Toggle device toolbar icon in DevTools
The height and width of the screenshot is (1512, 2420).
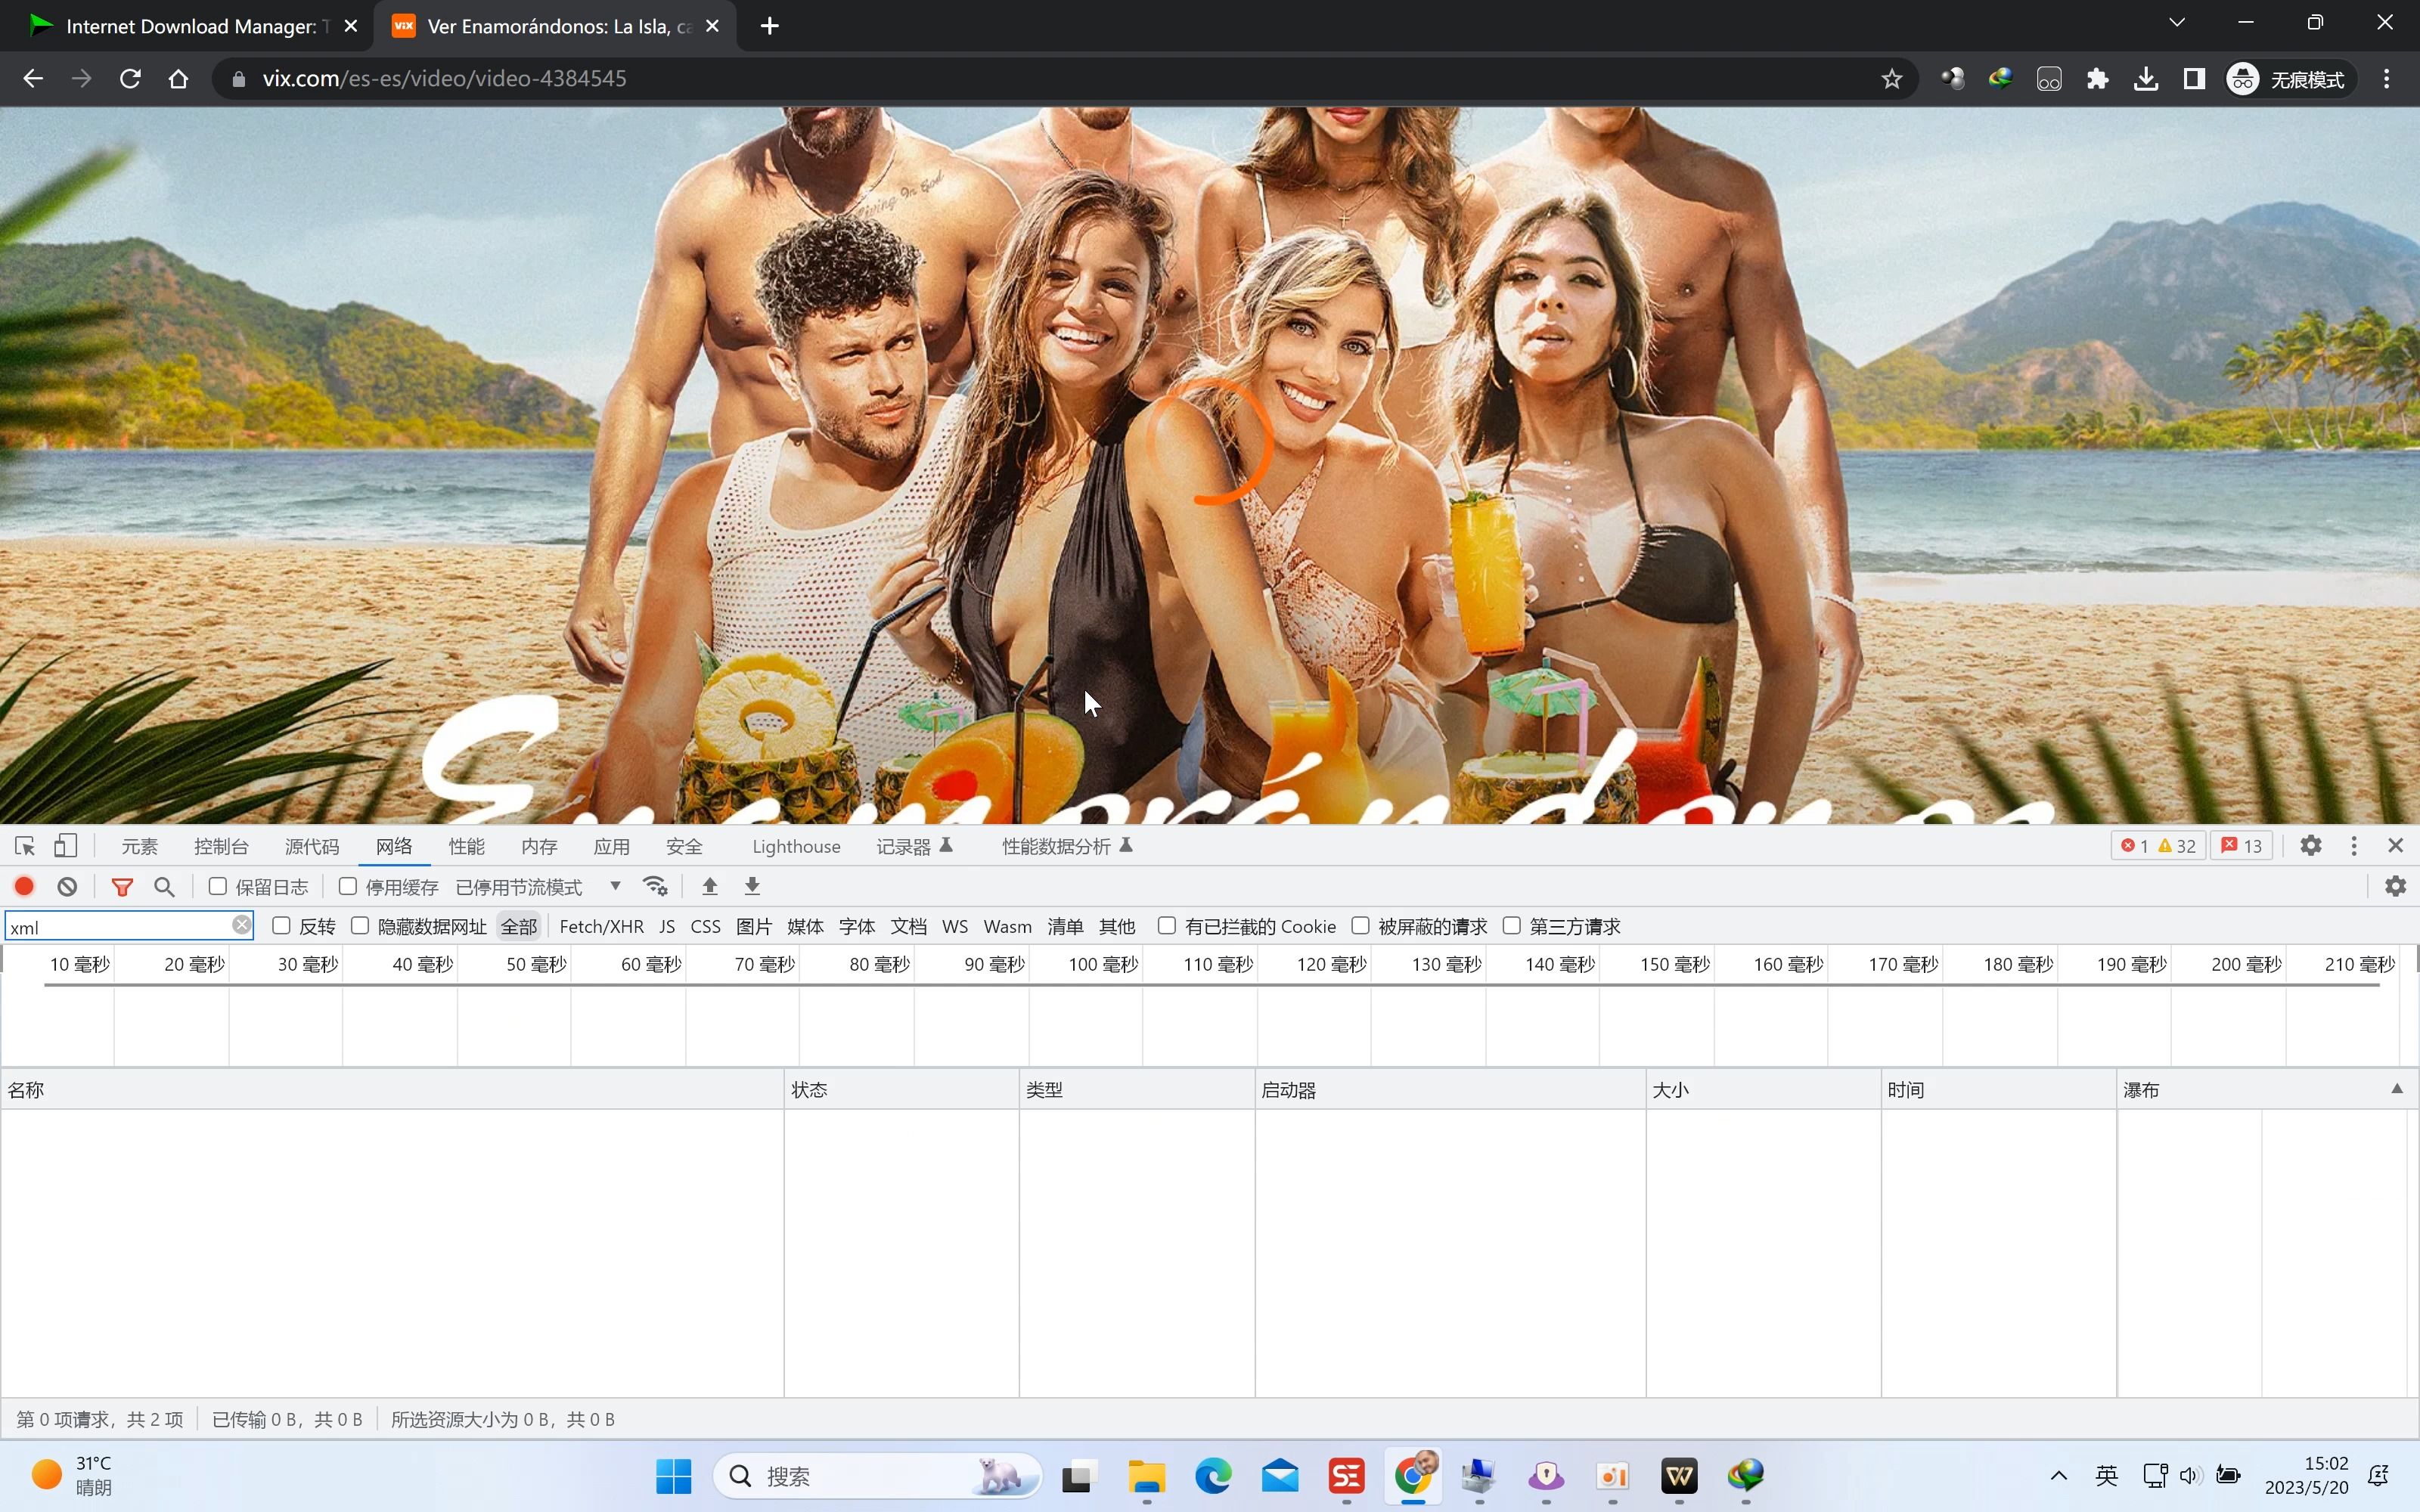[x=65, y=846]
